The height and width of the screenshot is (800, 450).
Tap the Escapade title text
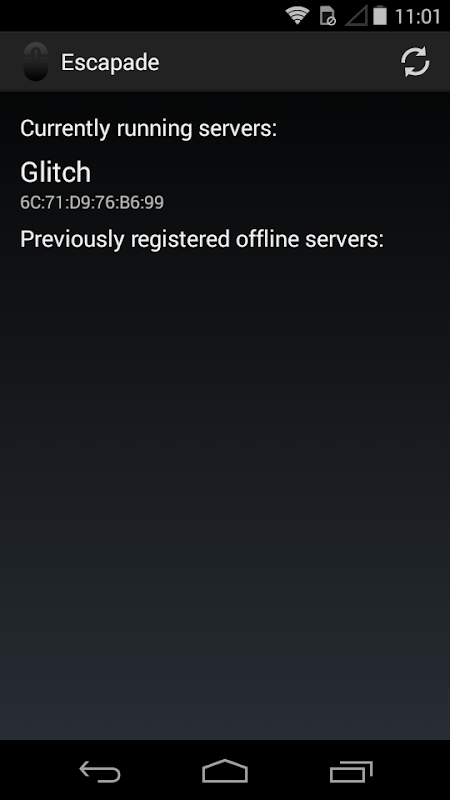click(x=110, y=63)
